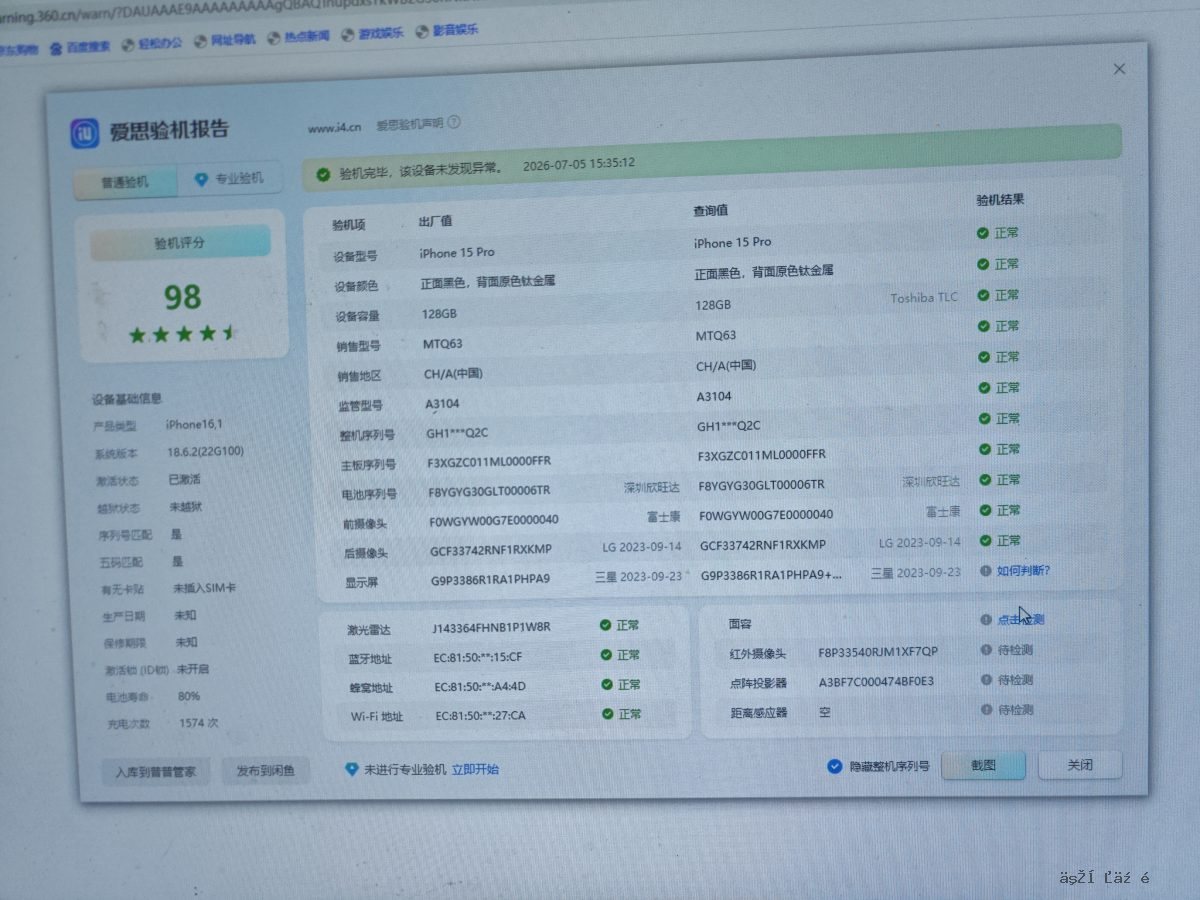Screen dimensions: 1200x900
Task: Click the 关闭 button
Action: tap(1080, 765)
